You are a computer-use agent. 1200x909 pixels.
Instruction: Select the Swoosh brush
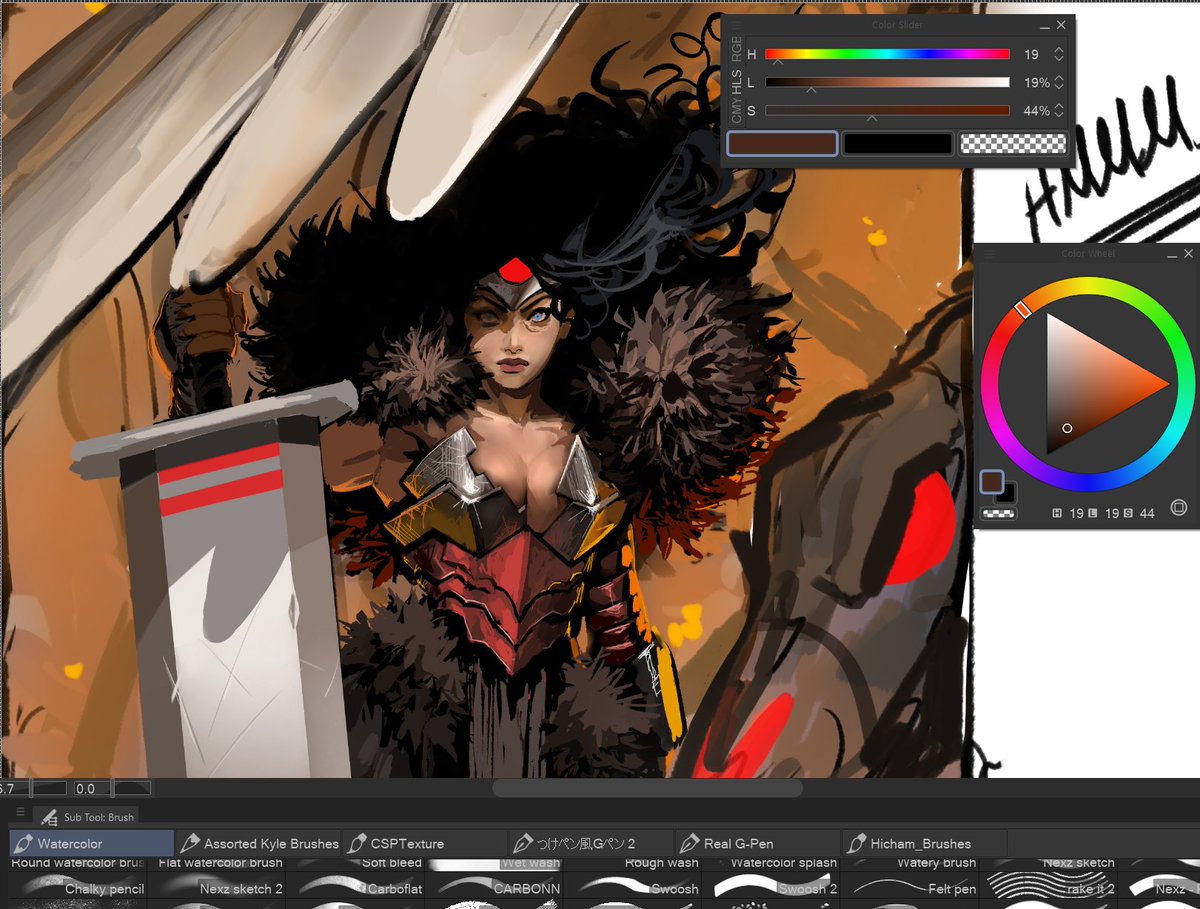point(633,886)
